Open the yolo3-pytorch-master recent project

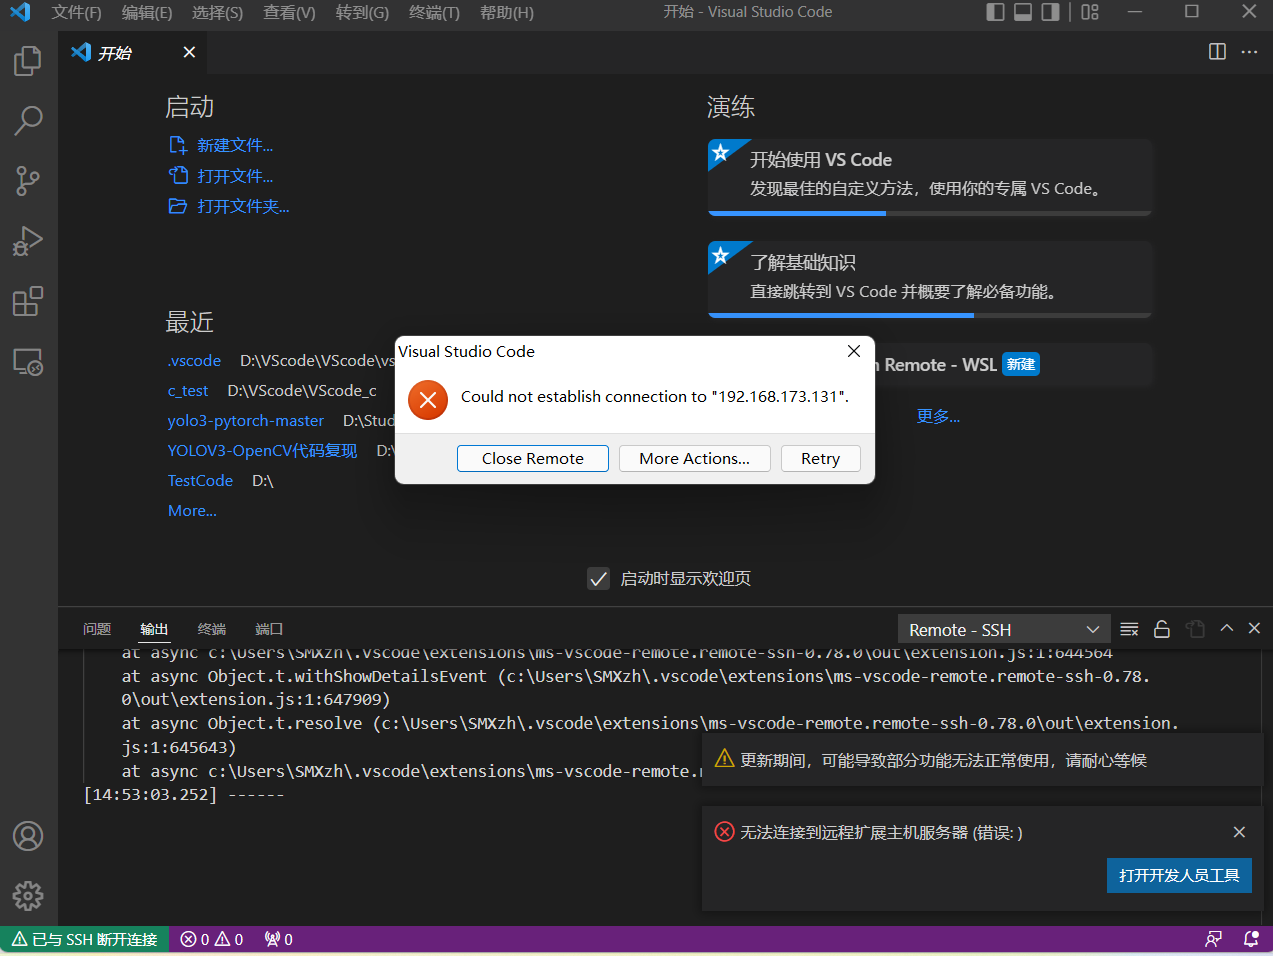coord(245,420)
